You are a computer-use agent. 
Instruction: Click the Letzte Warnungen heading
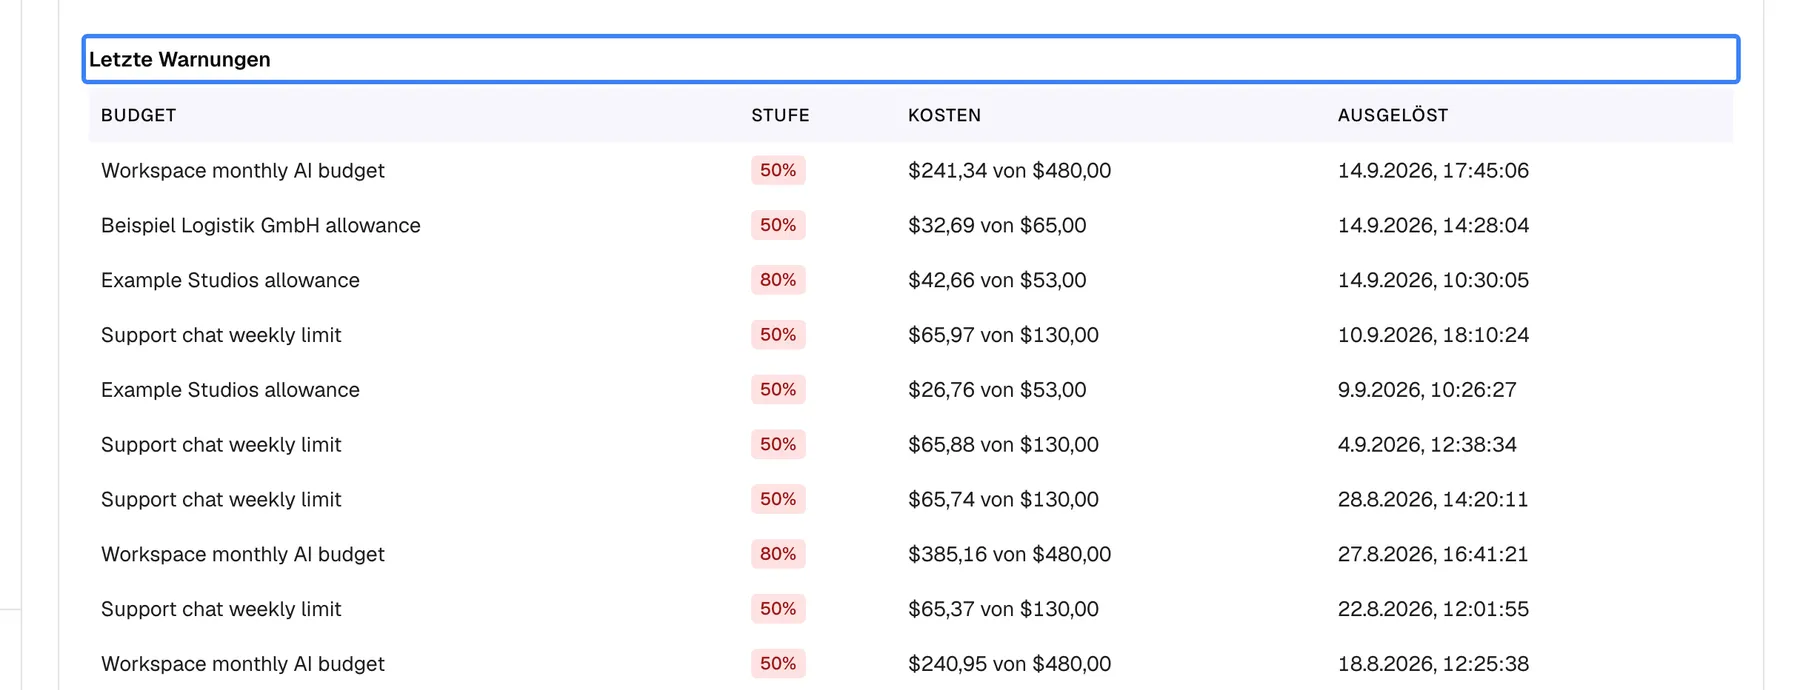[910, 59]
